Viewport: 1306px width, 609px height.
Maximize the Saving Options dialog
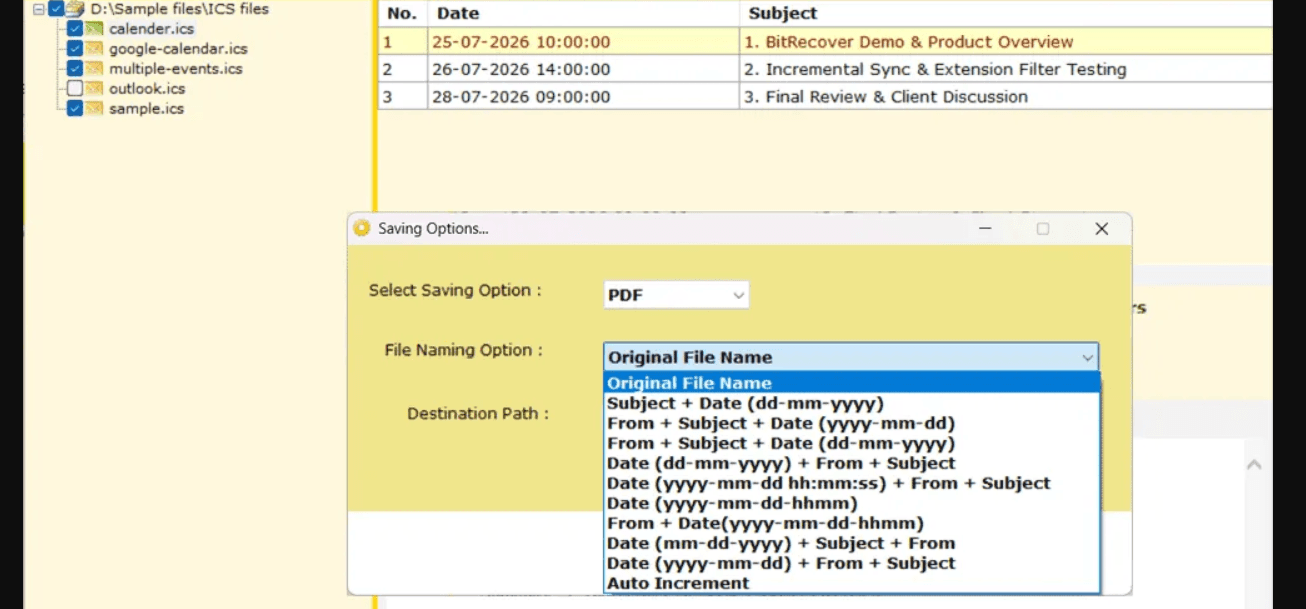1043,229
